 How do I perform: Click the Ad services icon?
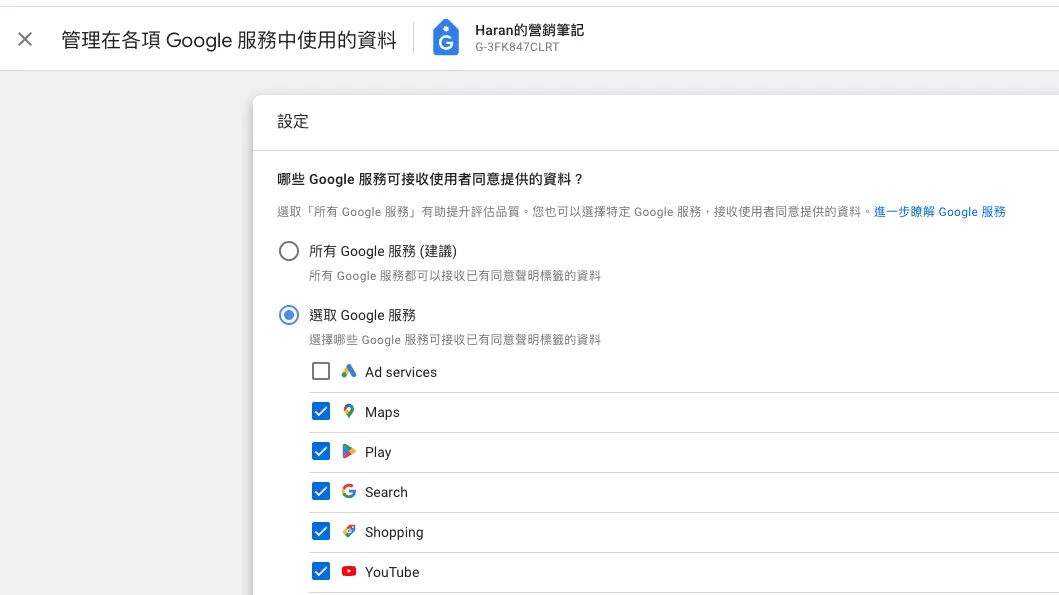(348, 371)
